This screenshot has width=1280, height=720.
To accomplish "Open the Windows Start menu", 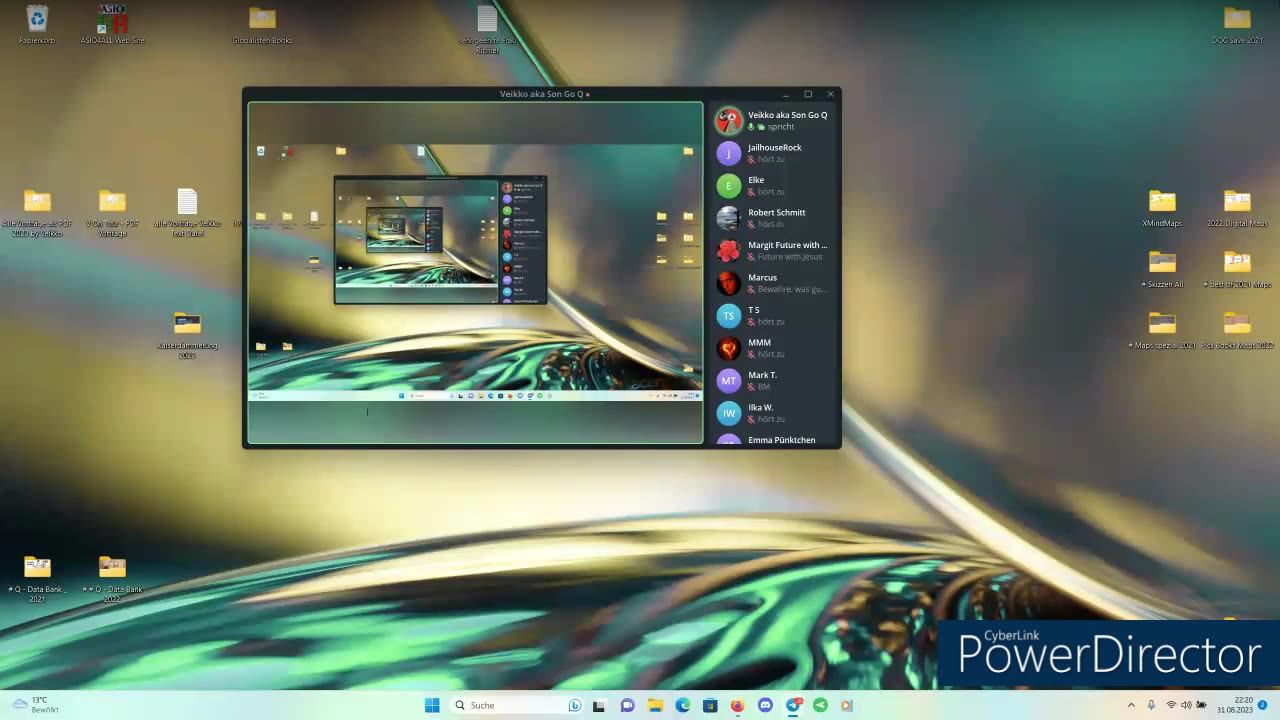I will click(432, 705).
